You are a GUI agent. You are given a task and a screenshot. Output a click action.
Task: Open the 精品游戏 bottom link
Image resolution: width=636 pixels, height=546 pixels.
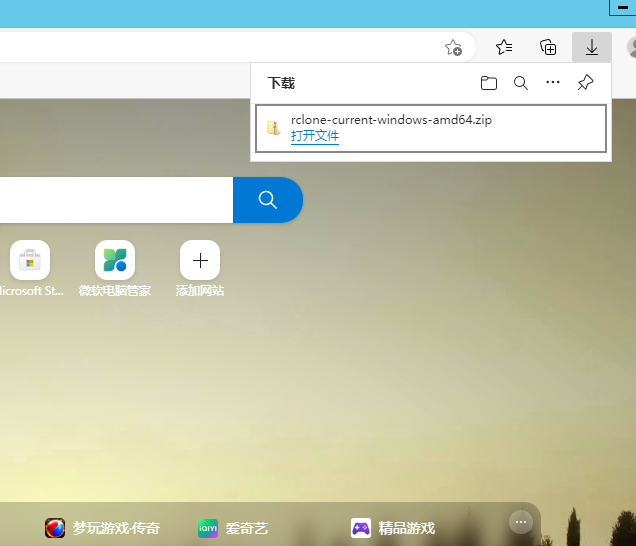pos(393,528)
